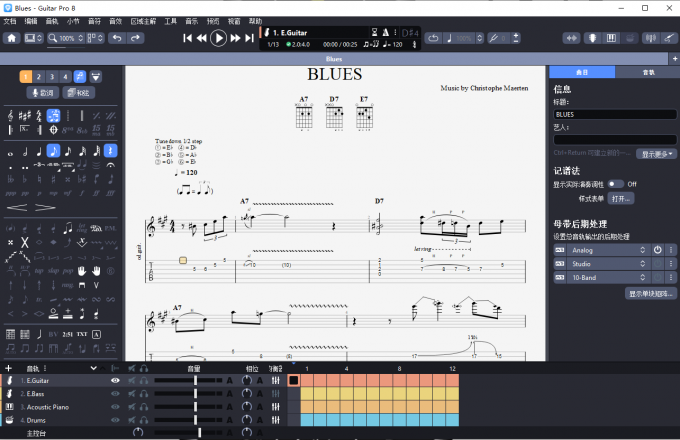Click the 显示单块矩阵 button
The height and width of the screenshot is (440, 680).
coord(651,294)
